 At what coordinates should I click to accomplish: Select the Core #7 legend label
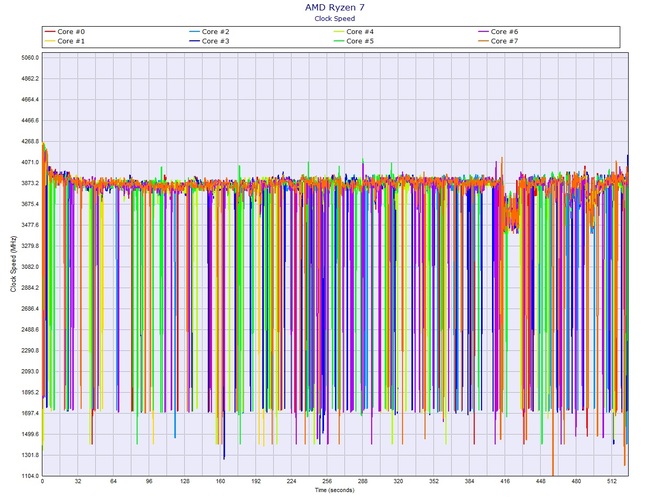504,41
